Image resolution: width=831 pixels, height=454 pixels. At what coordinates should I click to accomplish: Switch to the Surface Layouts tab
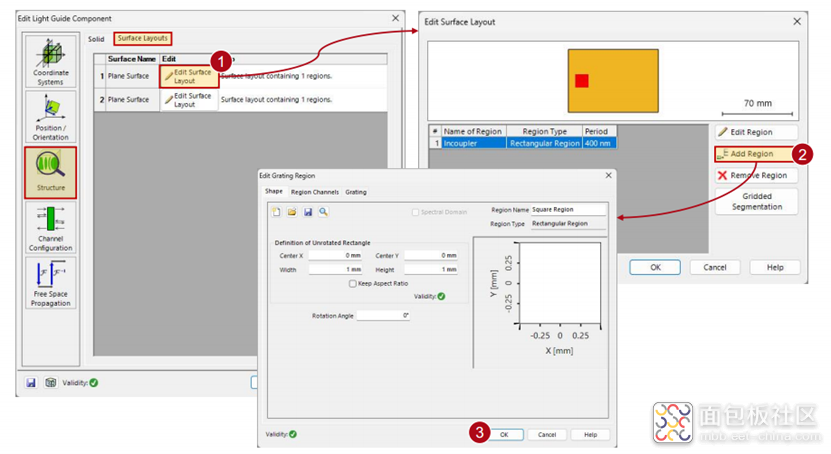(143, 38)
